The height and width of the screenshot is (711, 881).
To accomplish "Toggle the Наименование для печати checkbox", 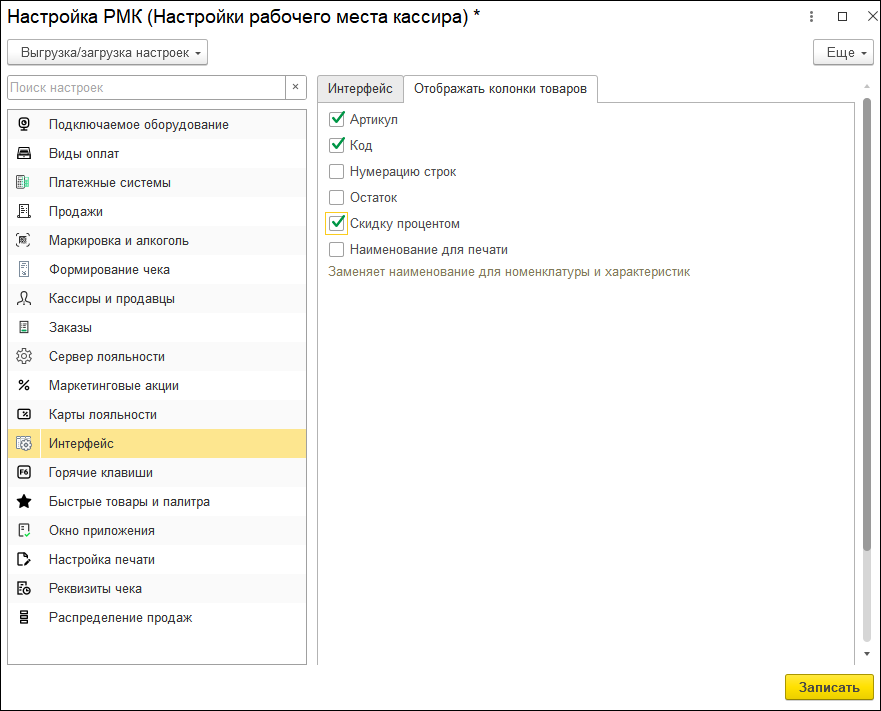I will coord(337,250).
